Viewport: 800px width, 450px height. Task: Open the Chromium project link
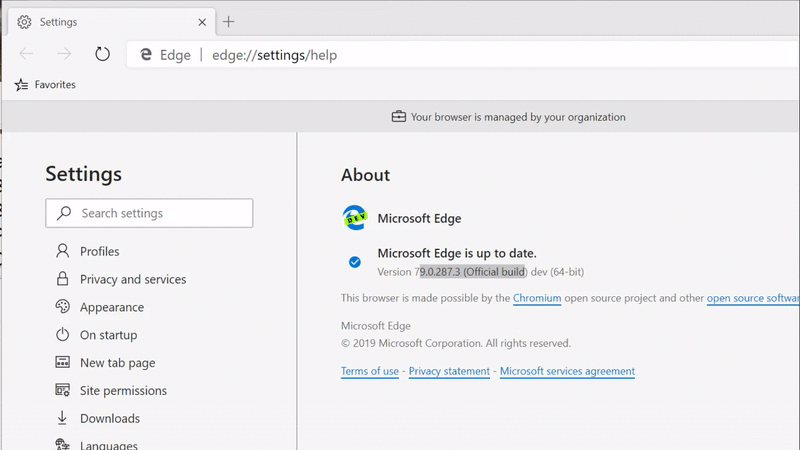point(537,298)
